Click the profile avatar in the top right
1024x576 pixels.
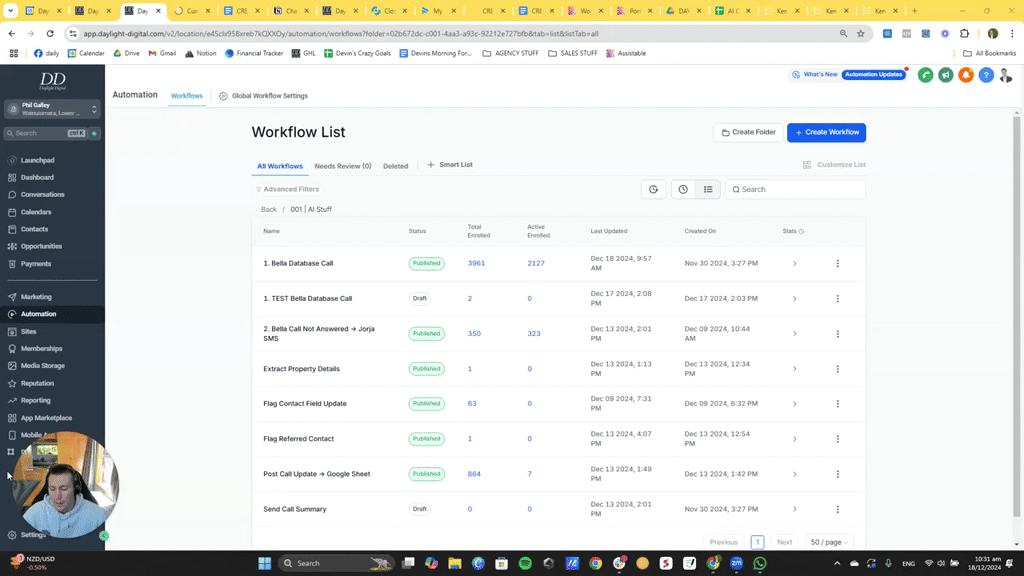tap(1006, 74)
